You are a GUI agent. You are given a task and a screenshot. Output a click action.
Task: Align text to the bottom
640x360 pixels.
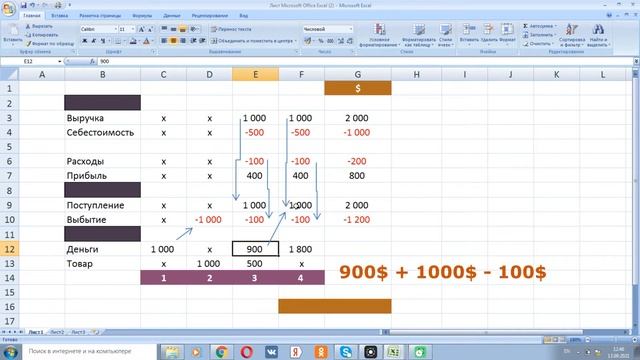tap(183, 29)
